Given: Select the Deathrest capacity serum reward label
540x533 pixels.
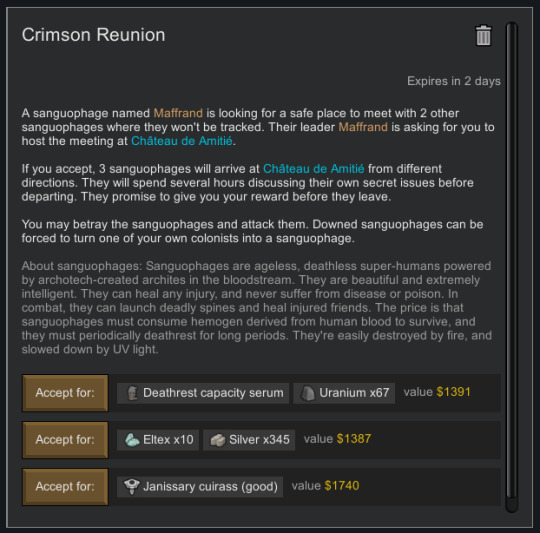Looking at the screenshot, I should 213,393.
